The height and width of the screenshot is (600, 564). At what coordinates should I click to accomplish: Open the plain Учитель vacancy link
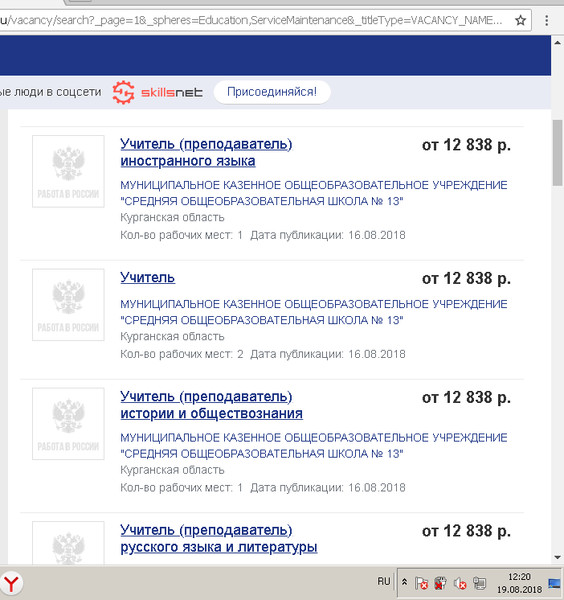click(147, 277)
